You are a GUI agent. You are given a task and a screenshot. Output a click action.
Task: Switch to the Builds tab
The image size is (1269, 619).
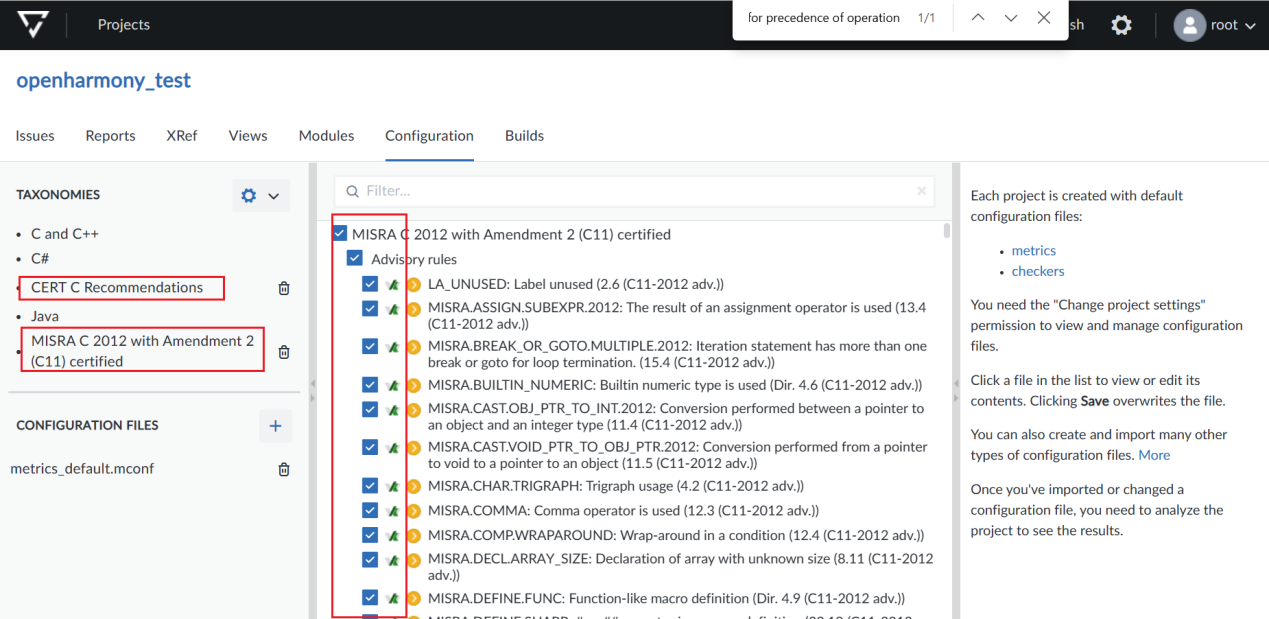tap(524, 136)
